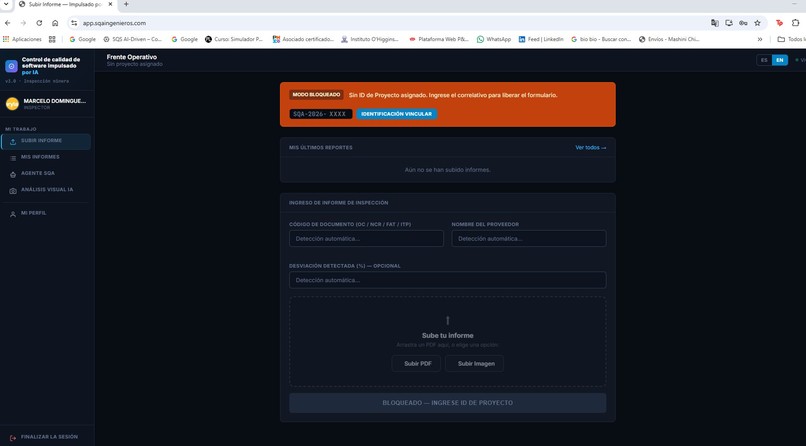Screen dimensions: 806x446
Task: Open the bio bio - Buscar con... bookmark
Action: [x=601, y=39]
